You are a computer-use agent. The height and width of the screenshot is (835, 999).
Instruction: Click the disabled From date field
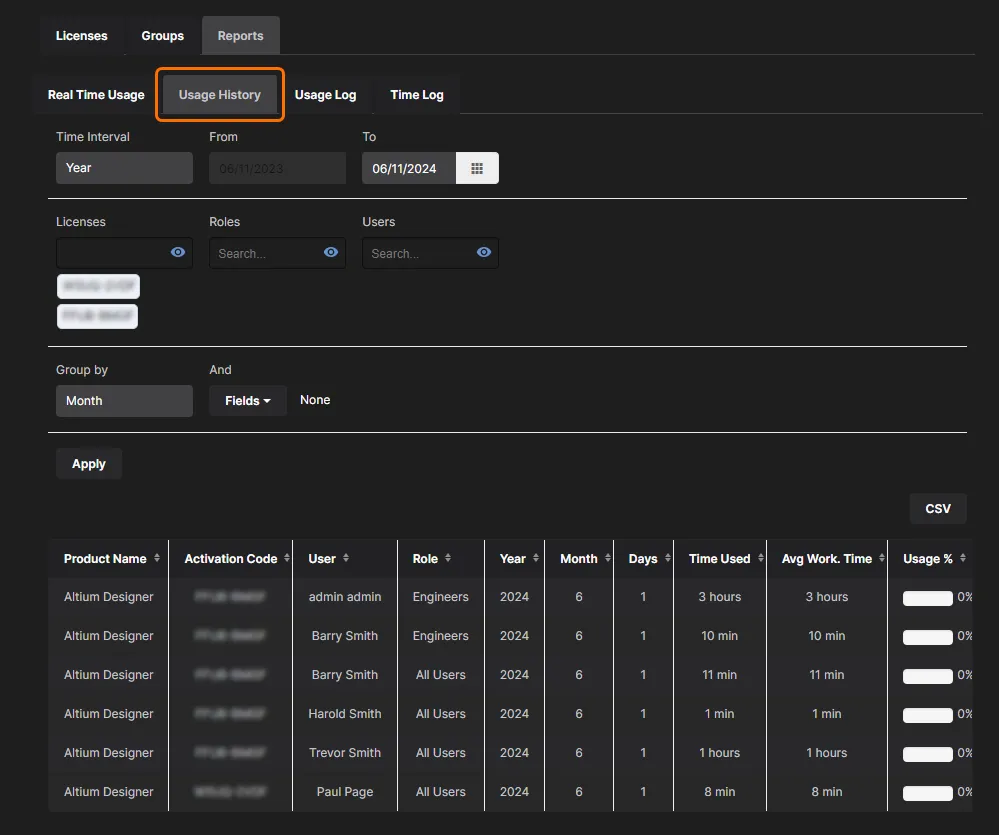[278, 168]
